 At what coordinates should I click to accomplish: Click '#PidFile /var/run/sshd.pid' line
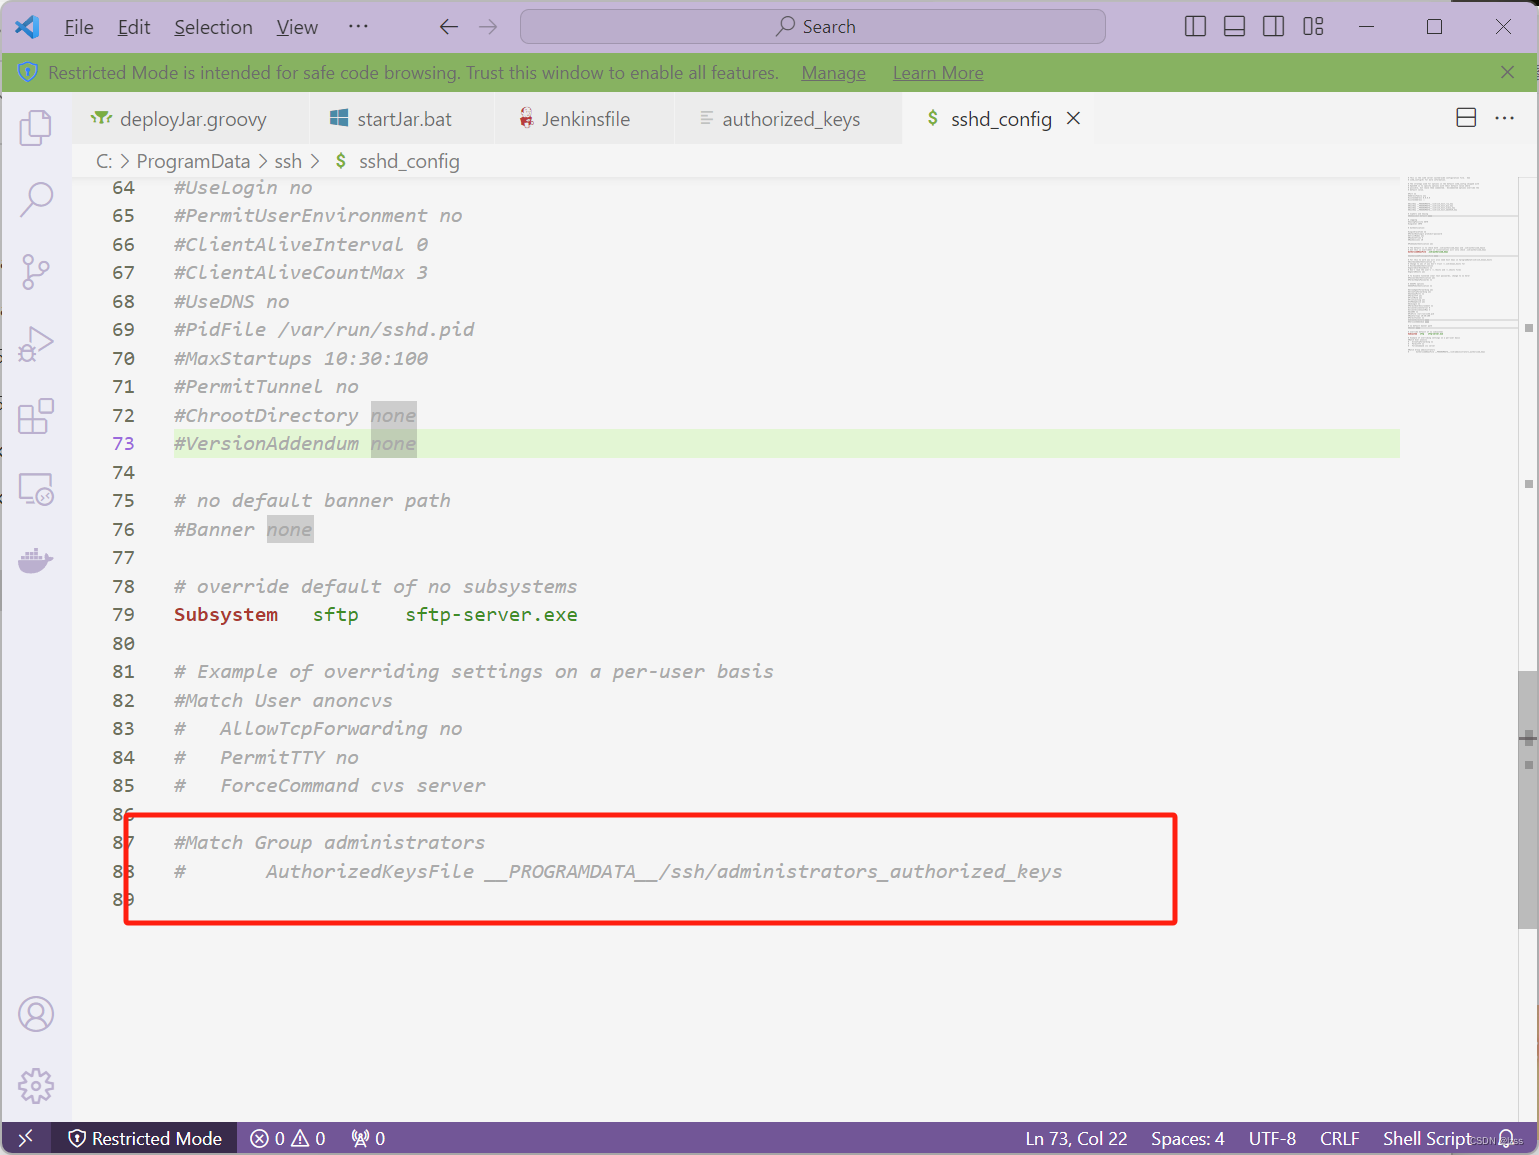click(324, 330)
